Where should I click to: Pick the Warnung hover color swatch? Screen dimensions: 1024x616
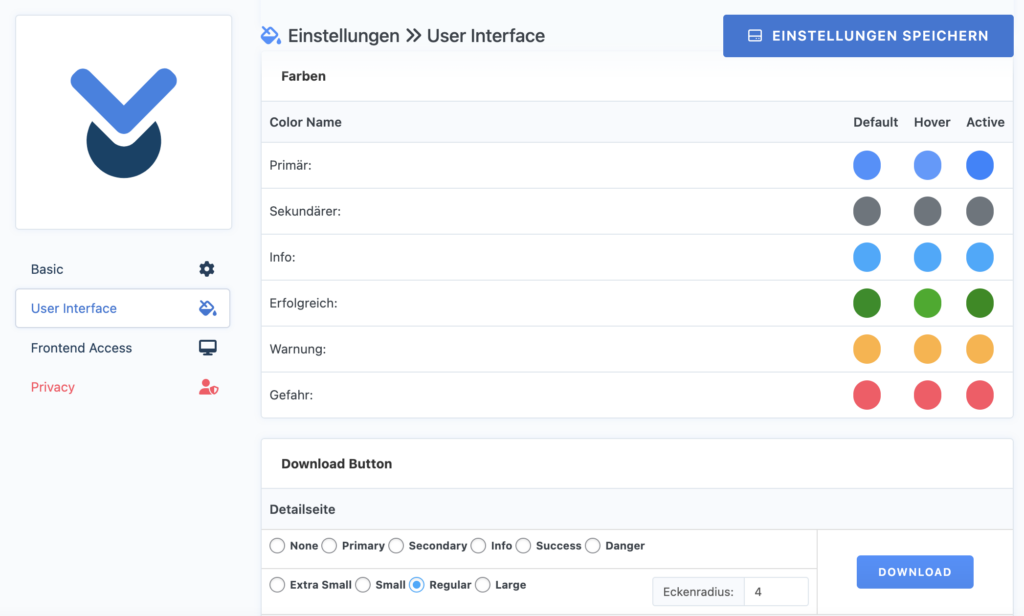(927, 349)
